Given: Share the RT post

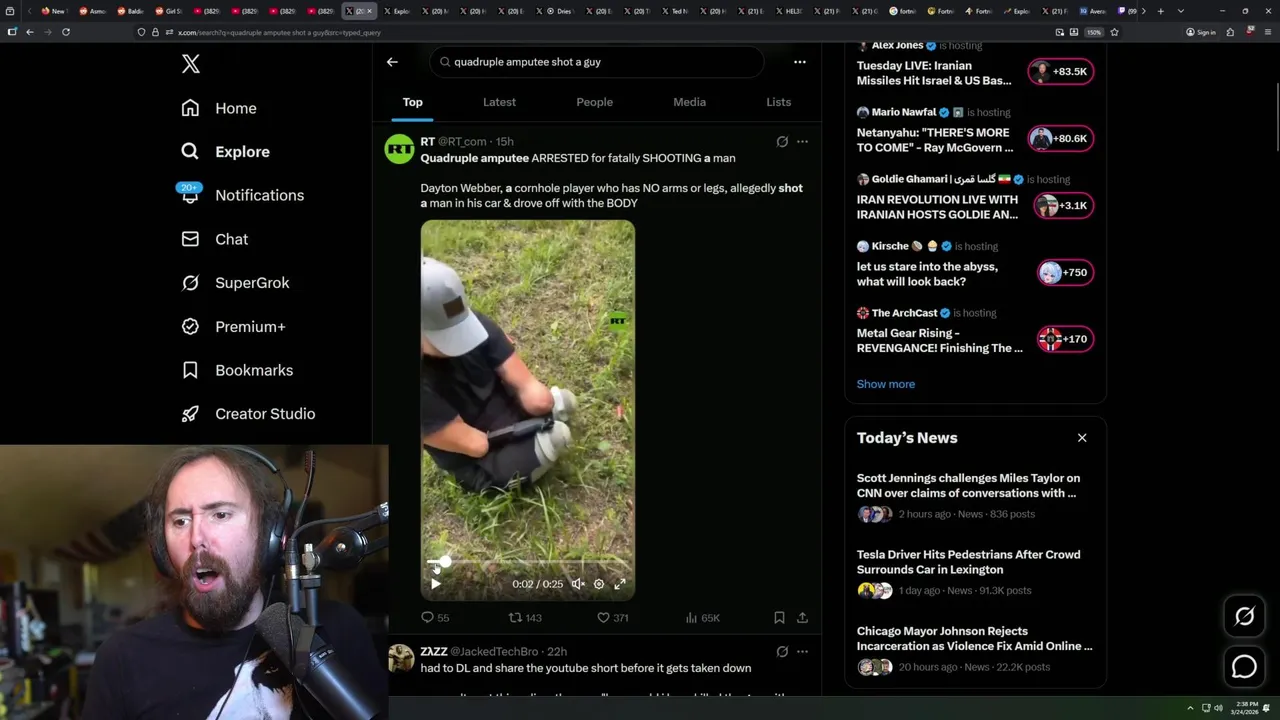Looking at the screenshot, I should coord(802,618).
